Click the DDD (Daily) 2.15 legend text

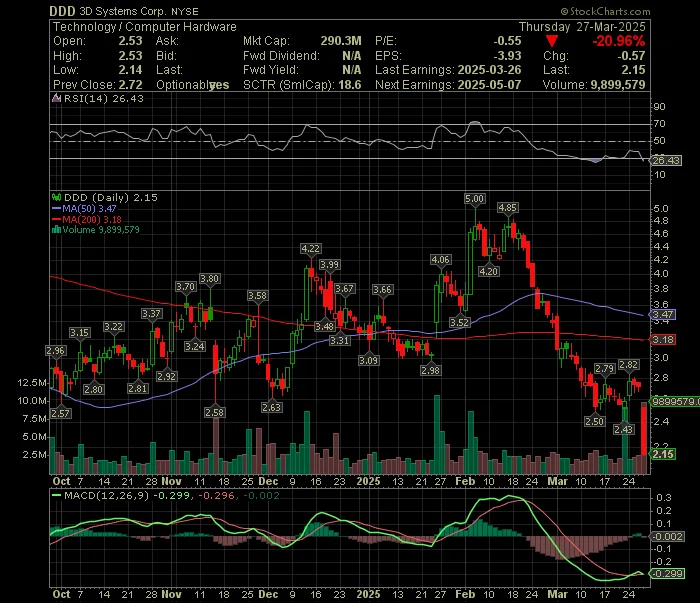point(111,197)
